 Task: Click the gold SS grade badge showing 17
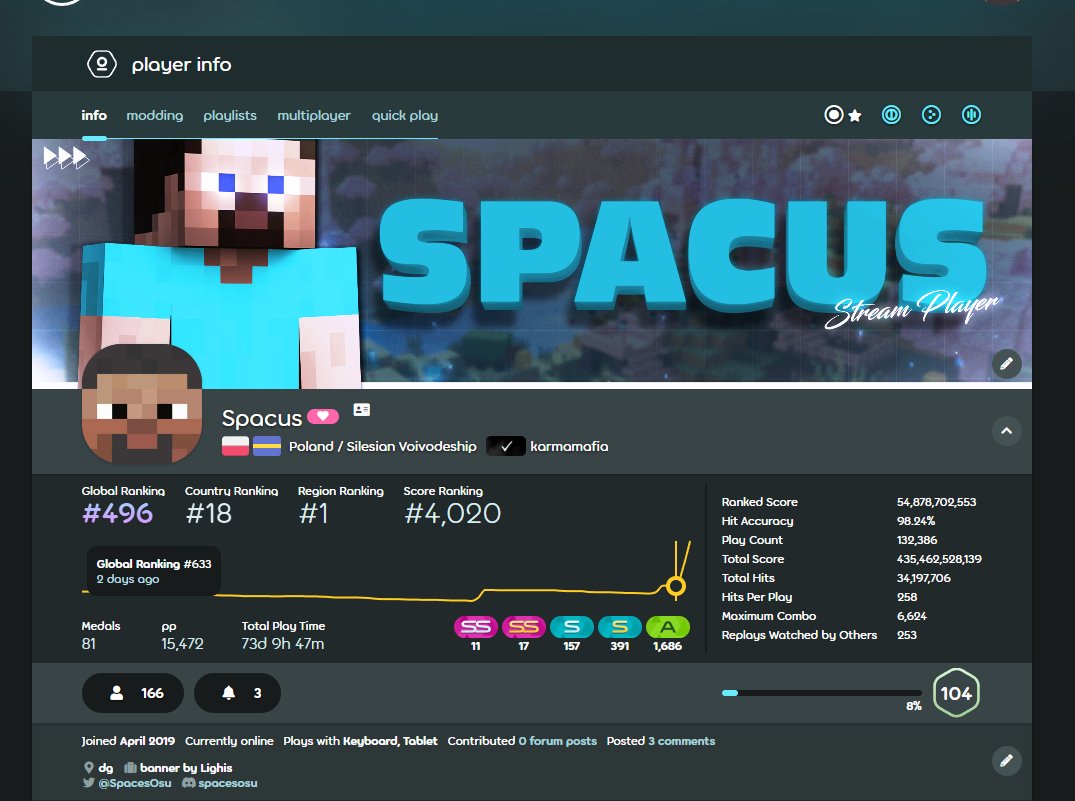tap(524, 627)
